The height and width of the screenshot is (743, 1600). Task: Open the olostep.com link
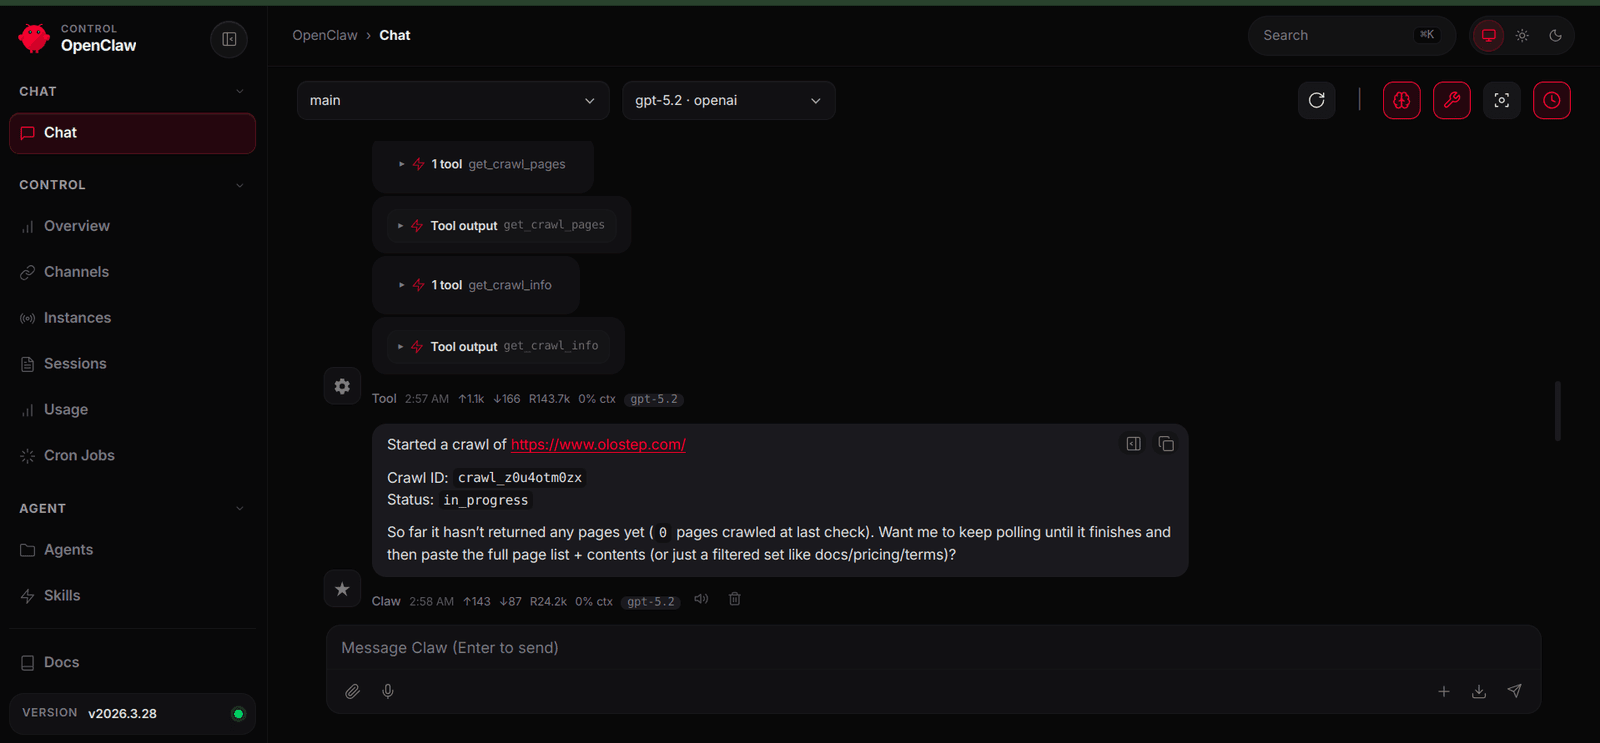click(598, 444)
